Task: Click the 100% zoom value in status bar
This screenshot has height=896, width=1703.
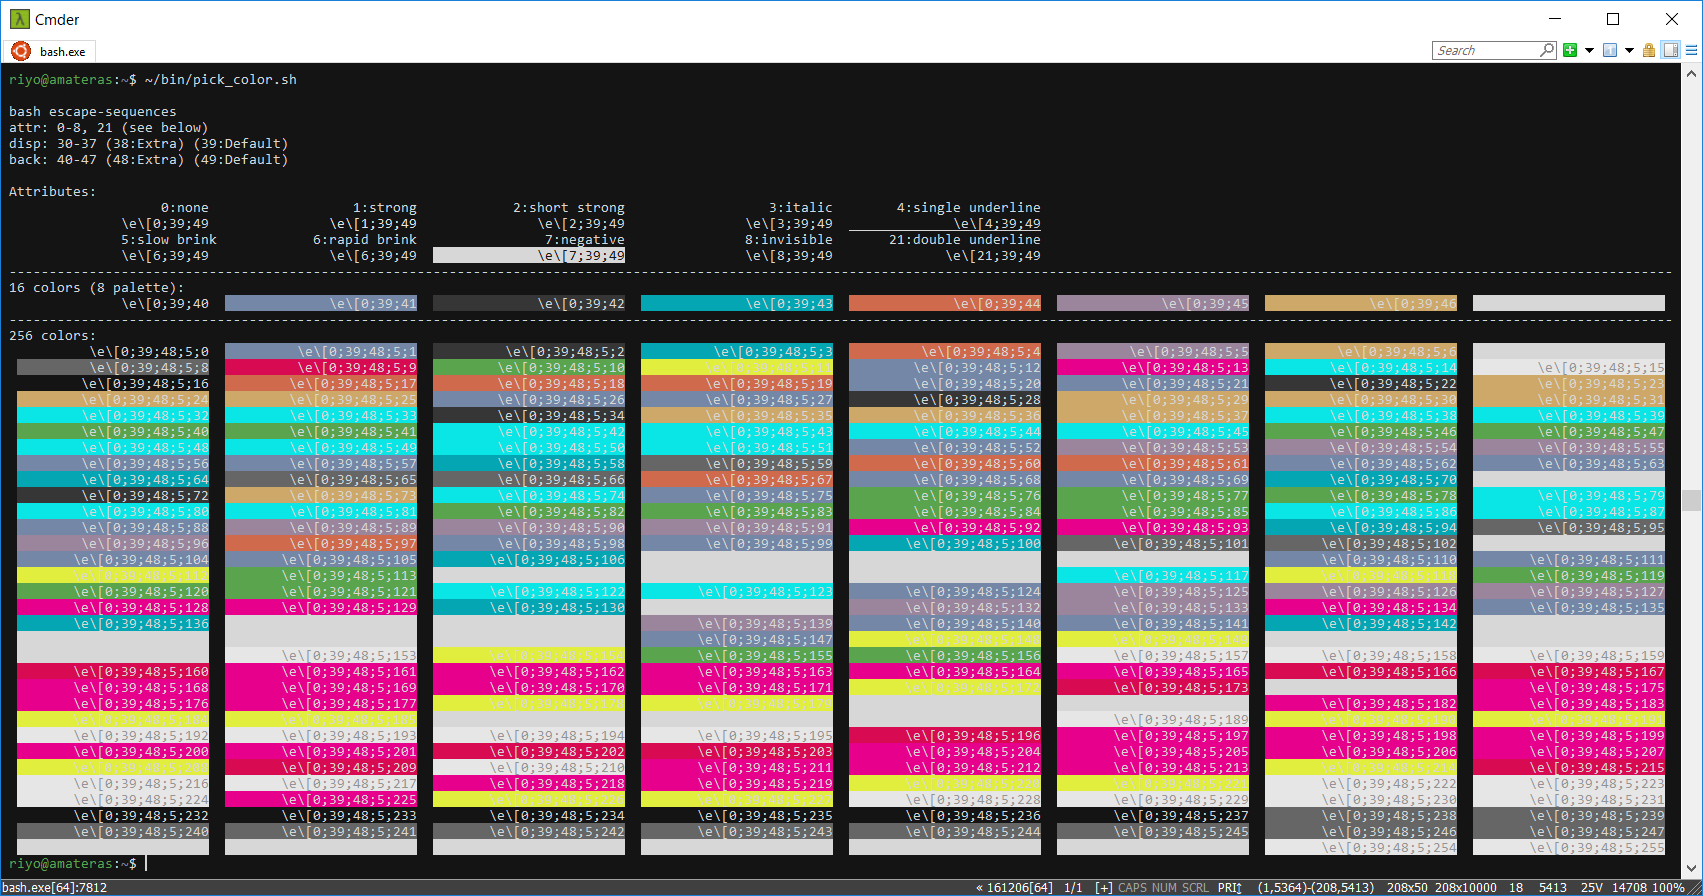Action: pyautogui.click(x=1668, y=888)
